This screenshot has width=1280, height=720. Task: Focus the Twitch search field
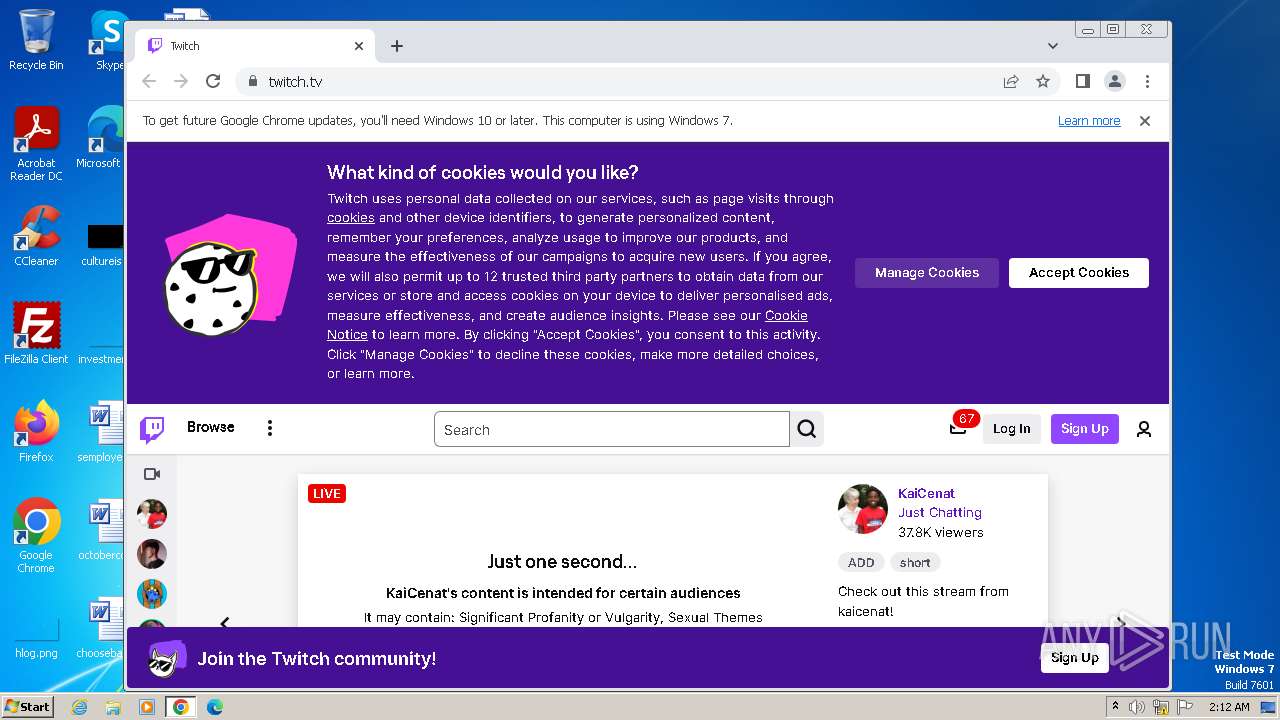tap(611, 429)
